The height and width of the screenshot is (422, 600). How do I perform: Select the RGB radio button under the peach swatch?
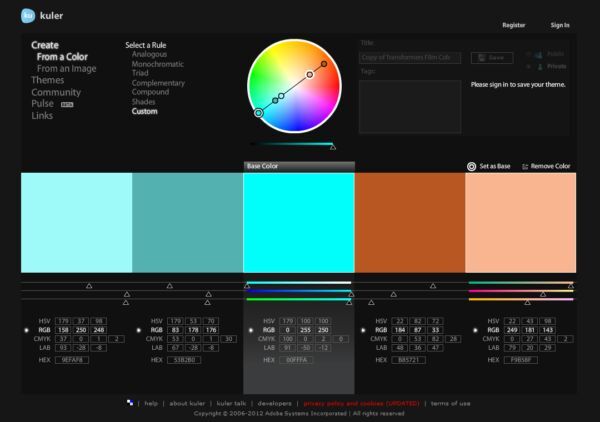click(x=474, y=328)
